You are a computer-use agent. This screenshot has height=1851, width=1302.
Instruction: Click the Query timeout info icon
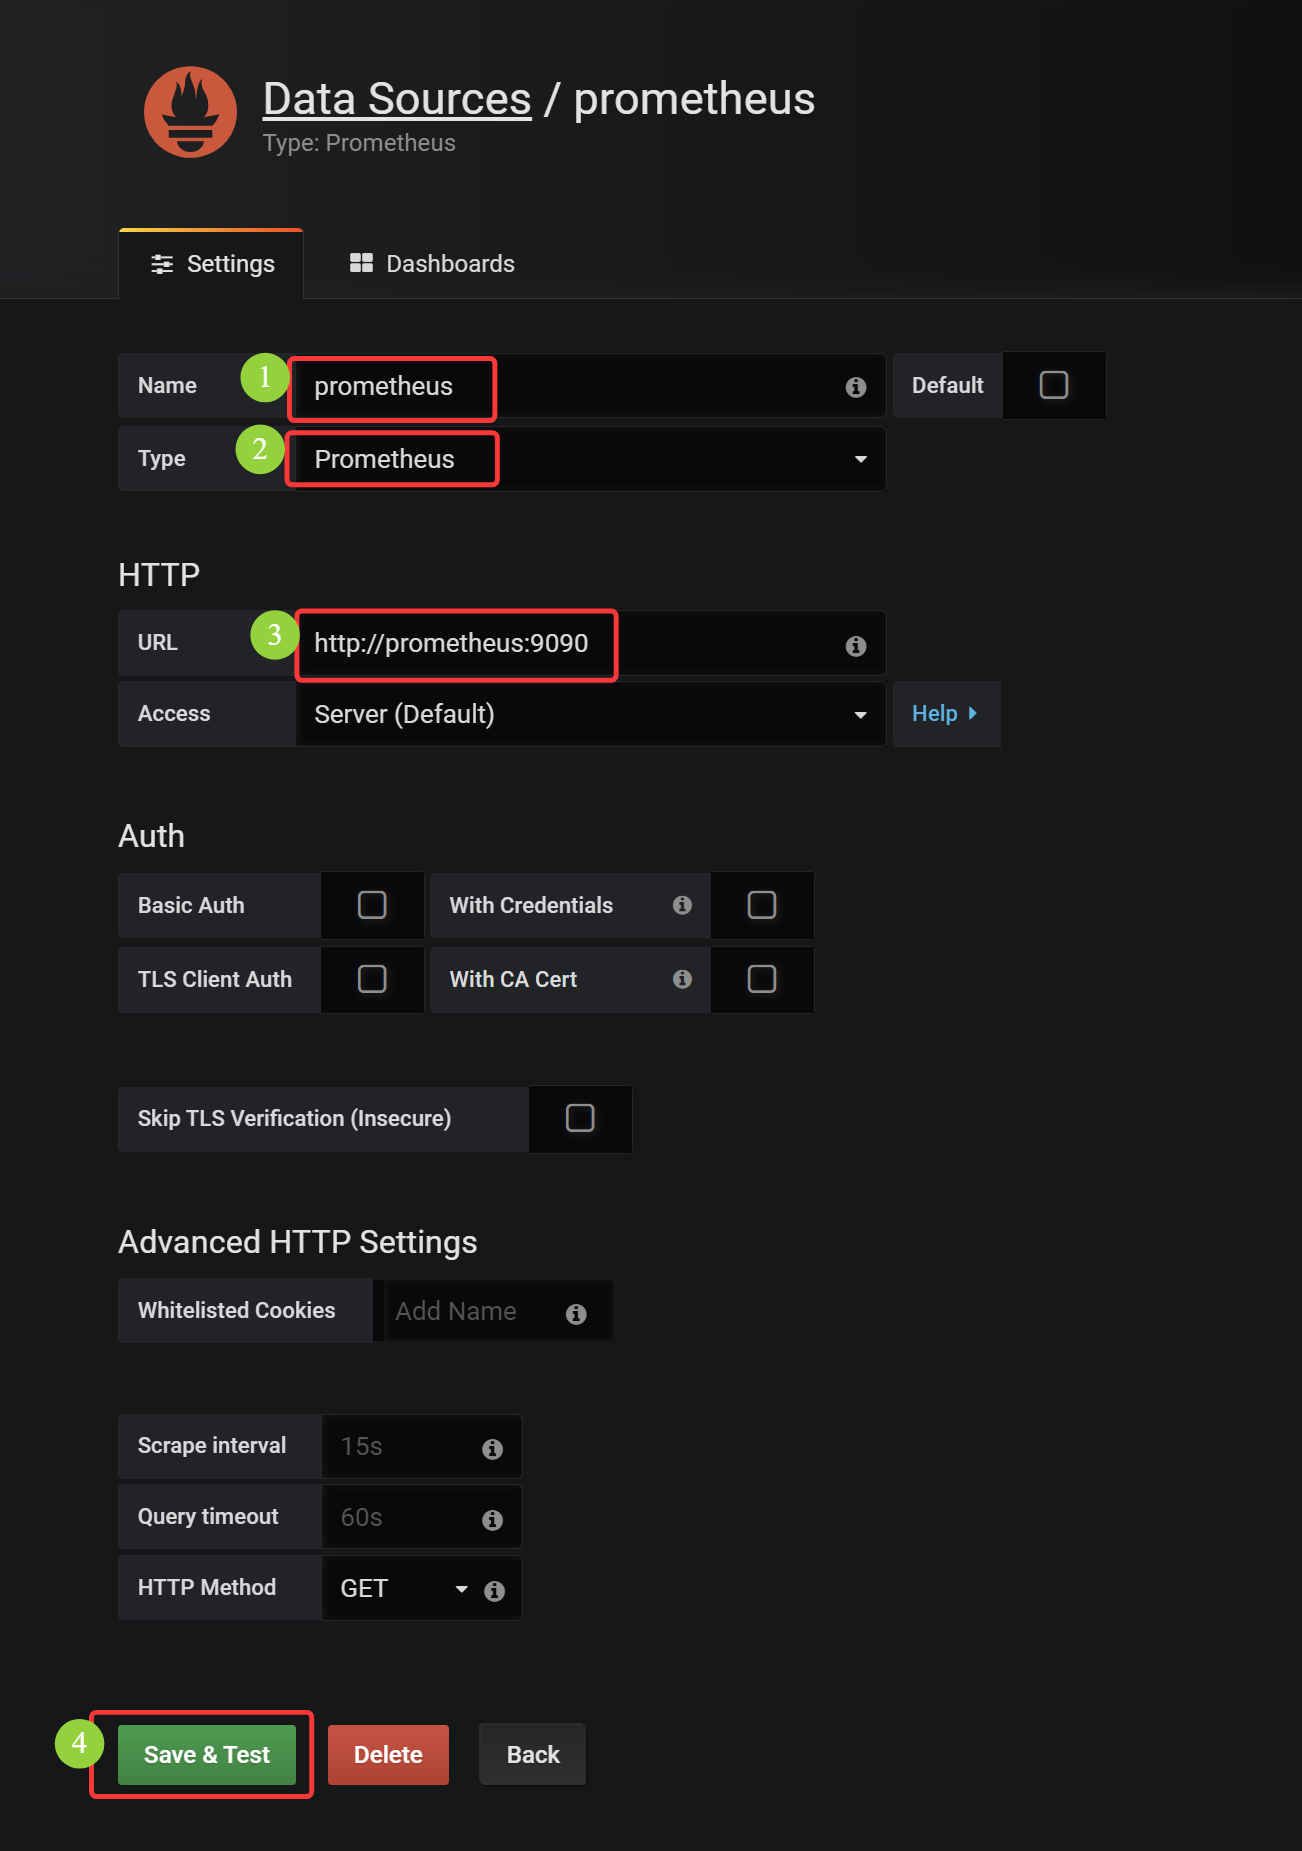[492, 1520]
